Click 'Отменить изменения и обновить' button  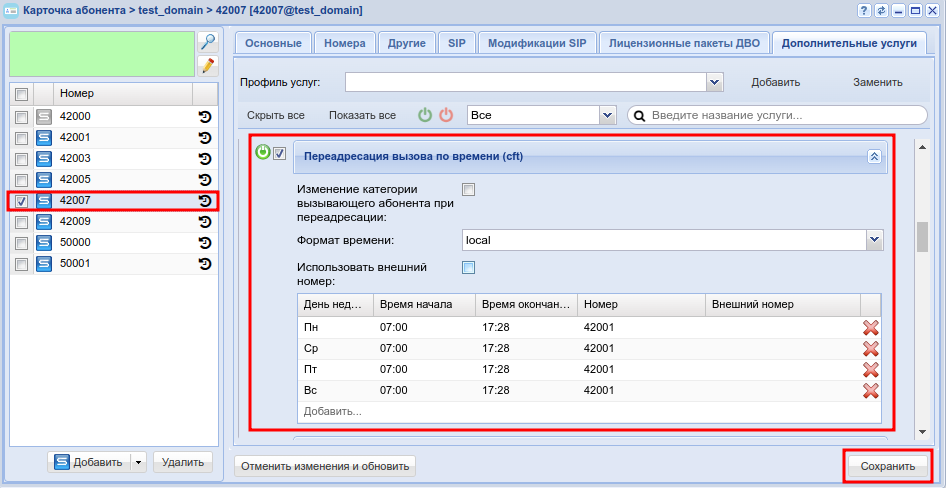(x=325, y=466)
